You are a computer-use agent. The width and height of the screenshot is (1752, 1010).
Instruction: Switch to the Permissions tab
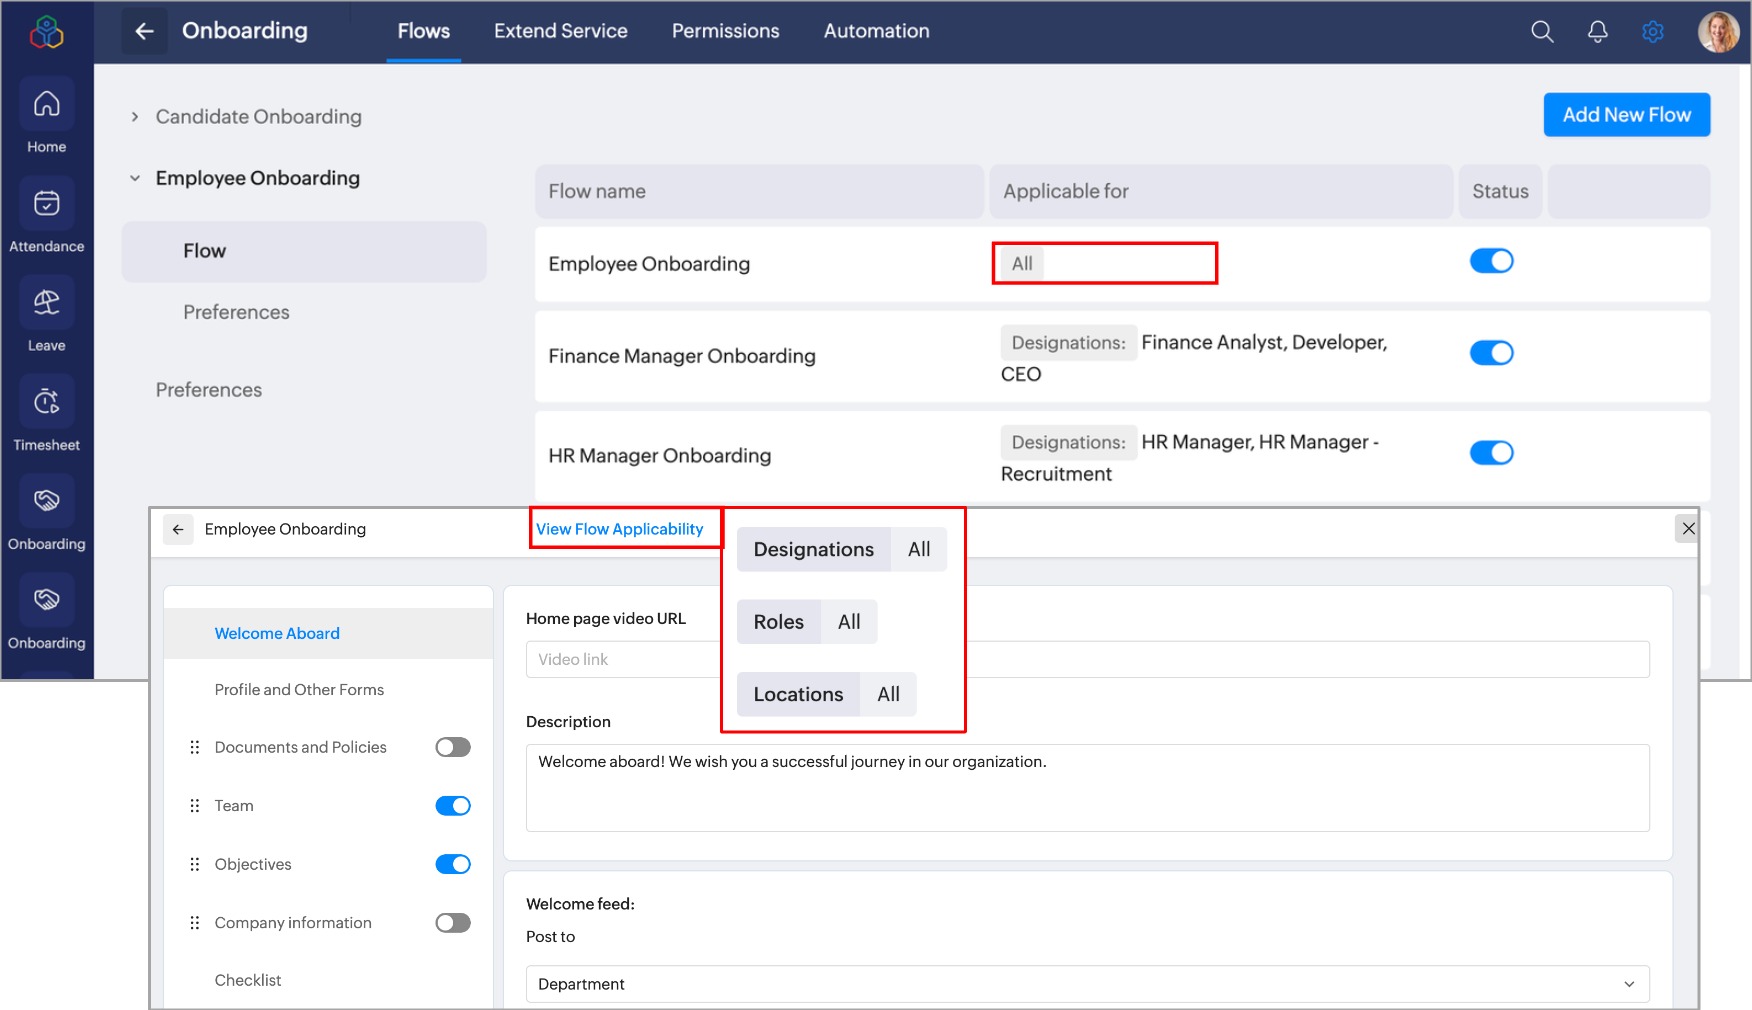[x=725, y=31]
